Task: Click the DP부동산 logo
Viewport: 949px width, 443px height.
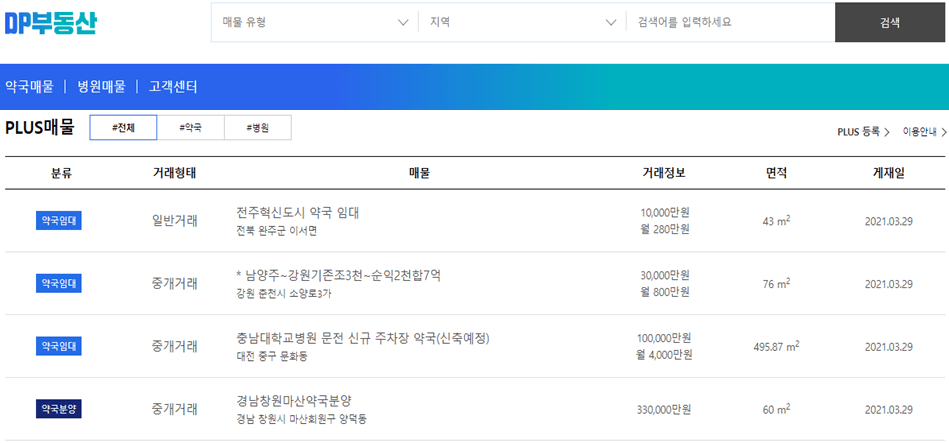Action: (50, 22)
